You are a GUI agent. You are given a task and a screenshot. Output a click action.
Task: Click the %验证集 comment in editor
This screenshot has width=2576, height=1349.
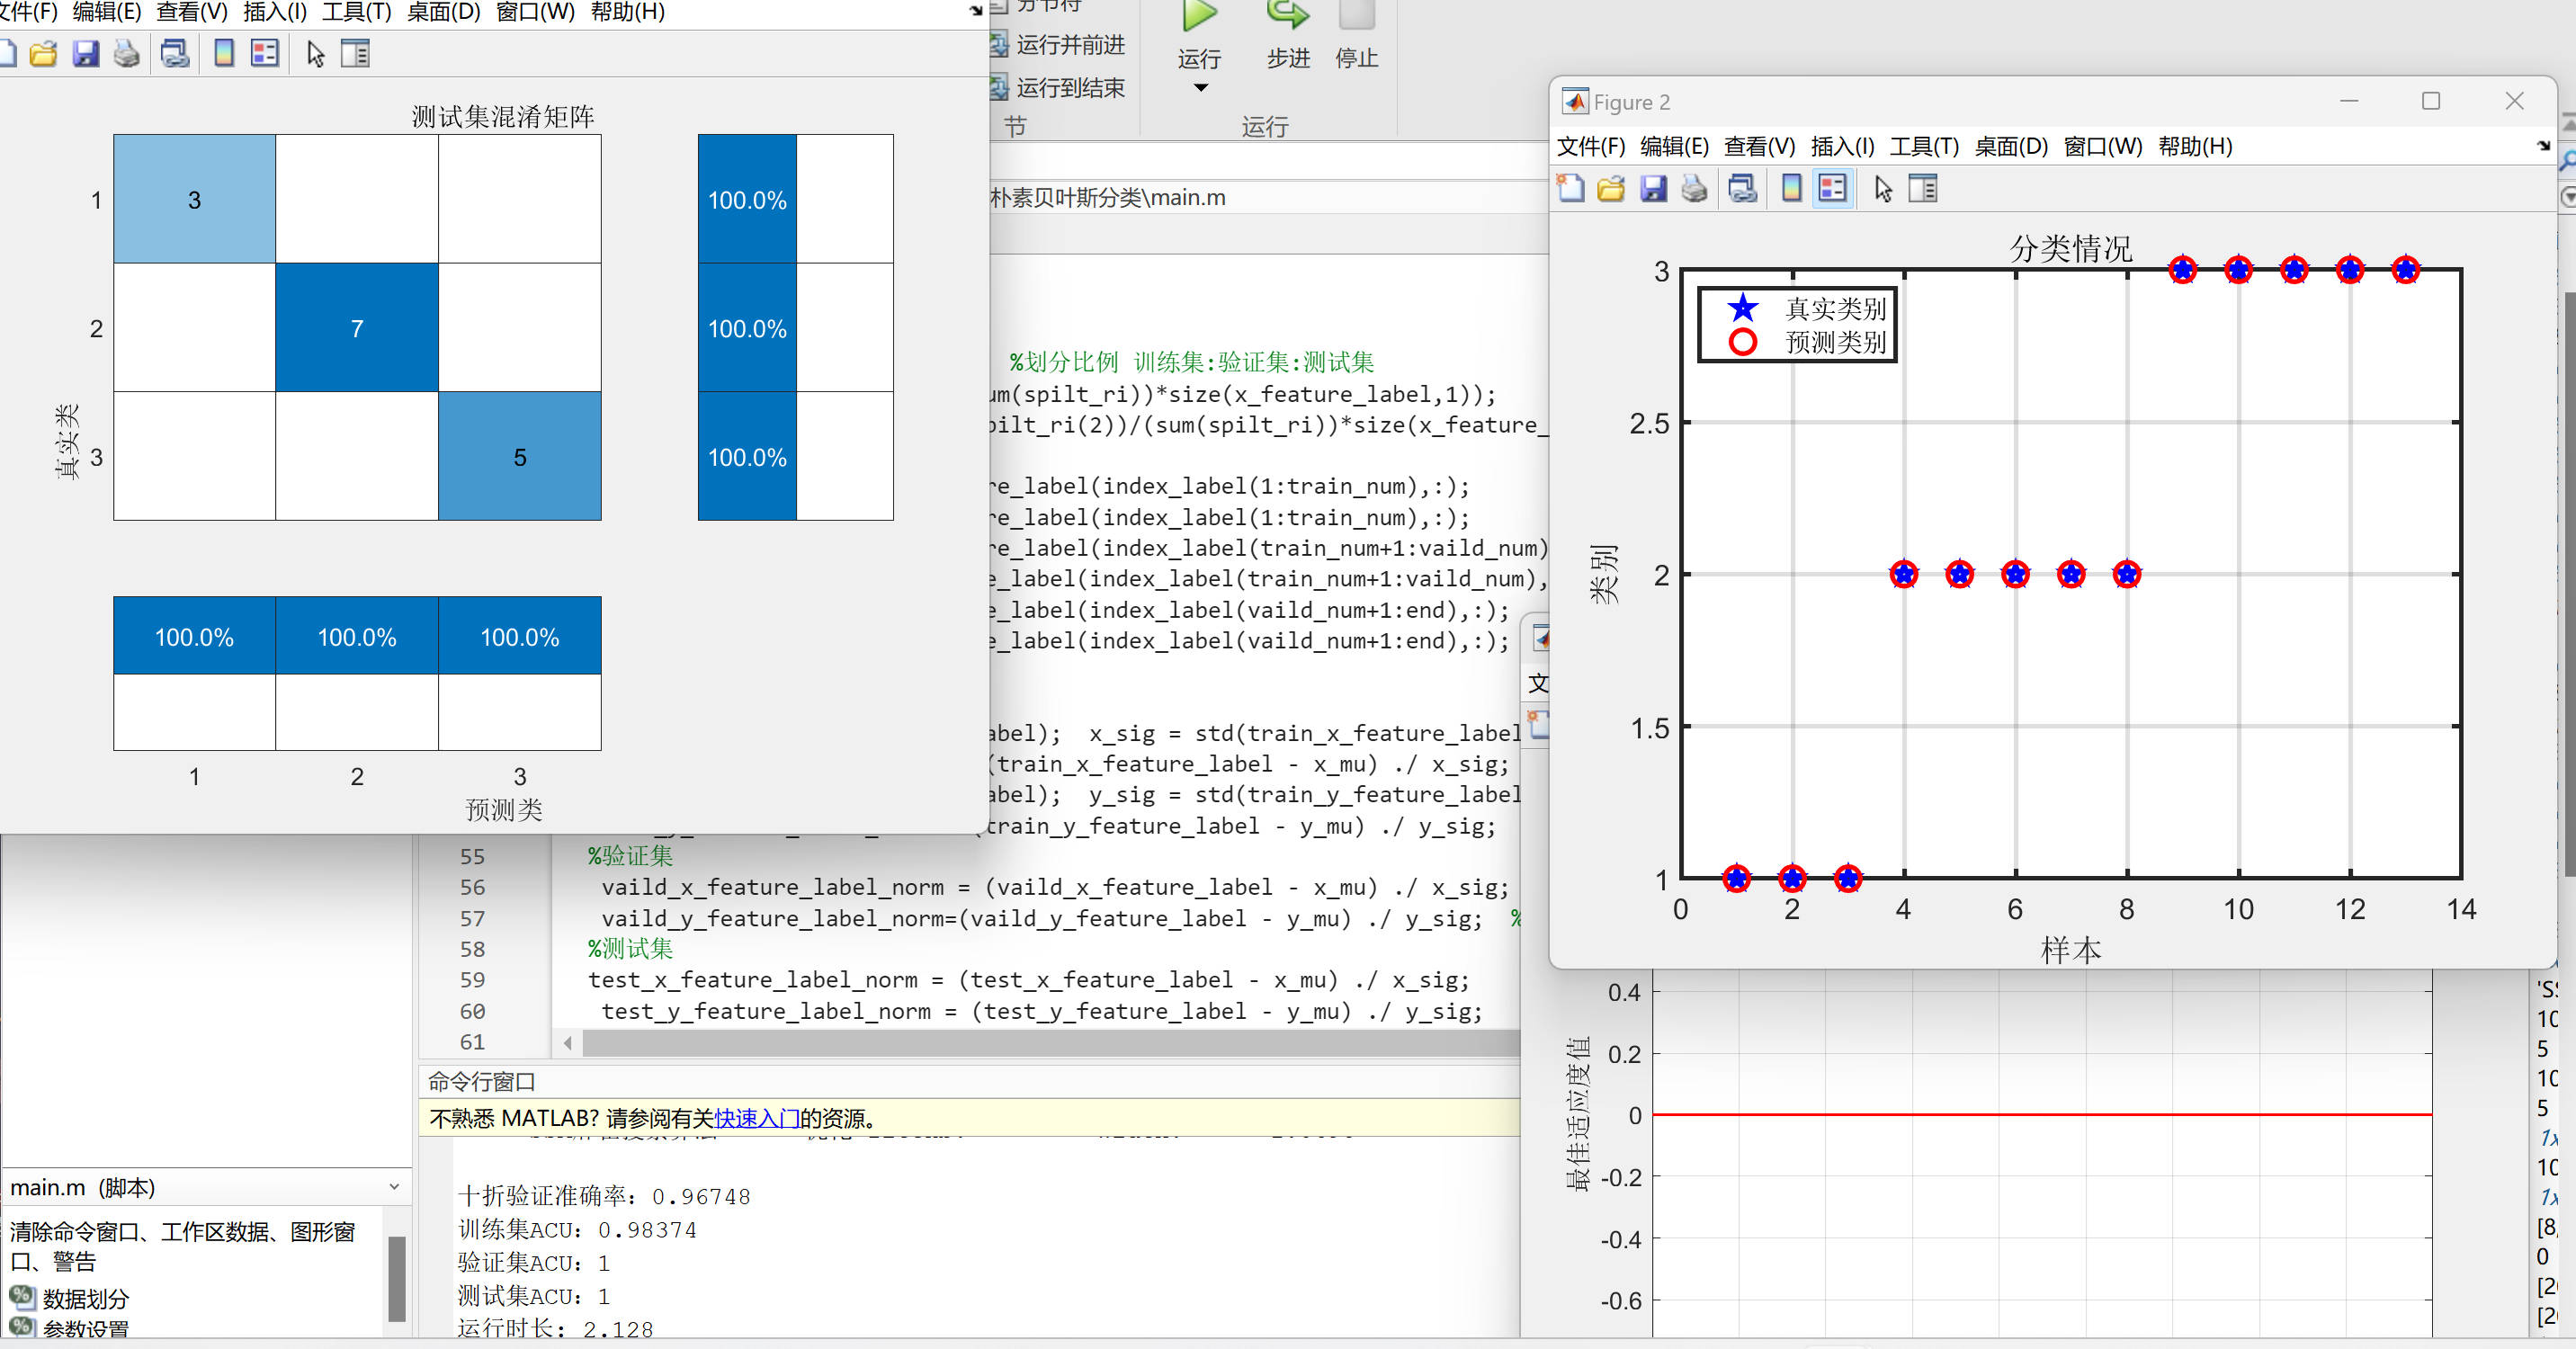(x=630, y=856)
